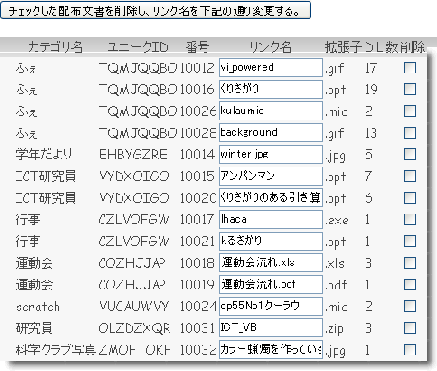
Task: Click the カテゴリ名 column header
Action: (x=55, y=47)
